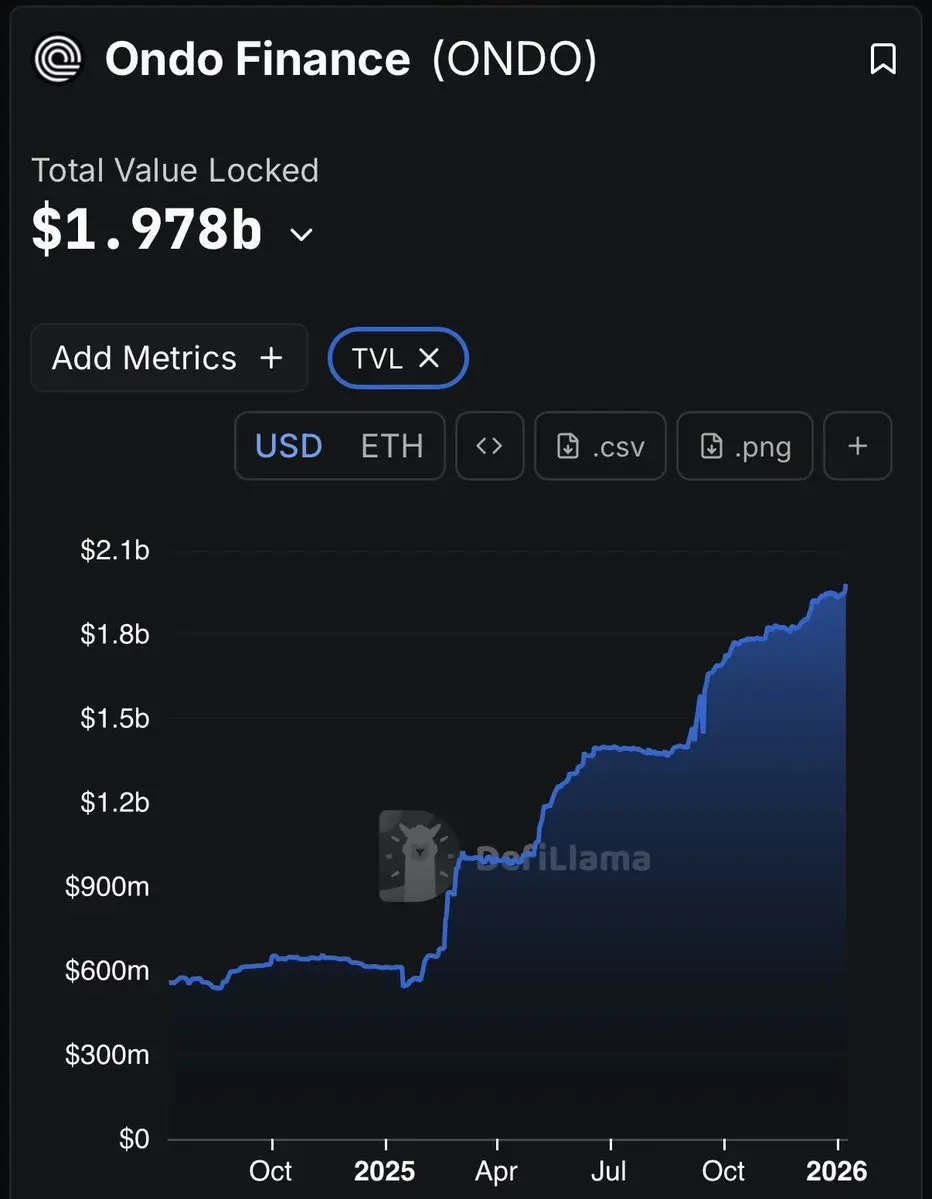This screenshot has width=932, height=1199.
Task: Switch chart denomination to ETH
Action: (391, 446)
